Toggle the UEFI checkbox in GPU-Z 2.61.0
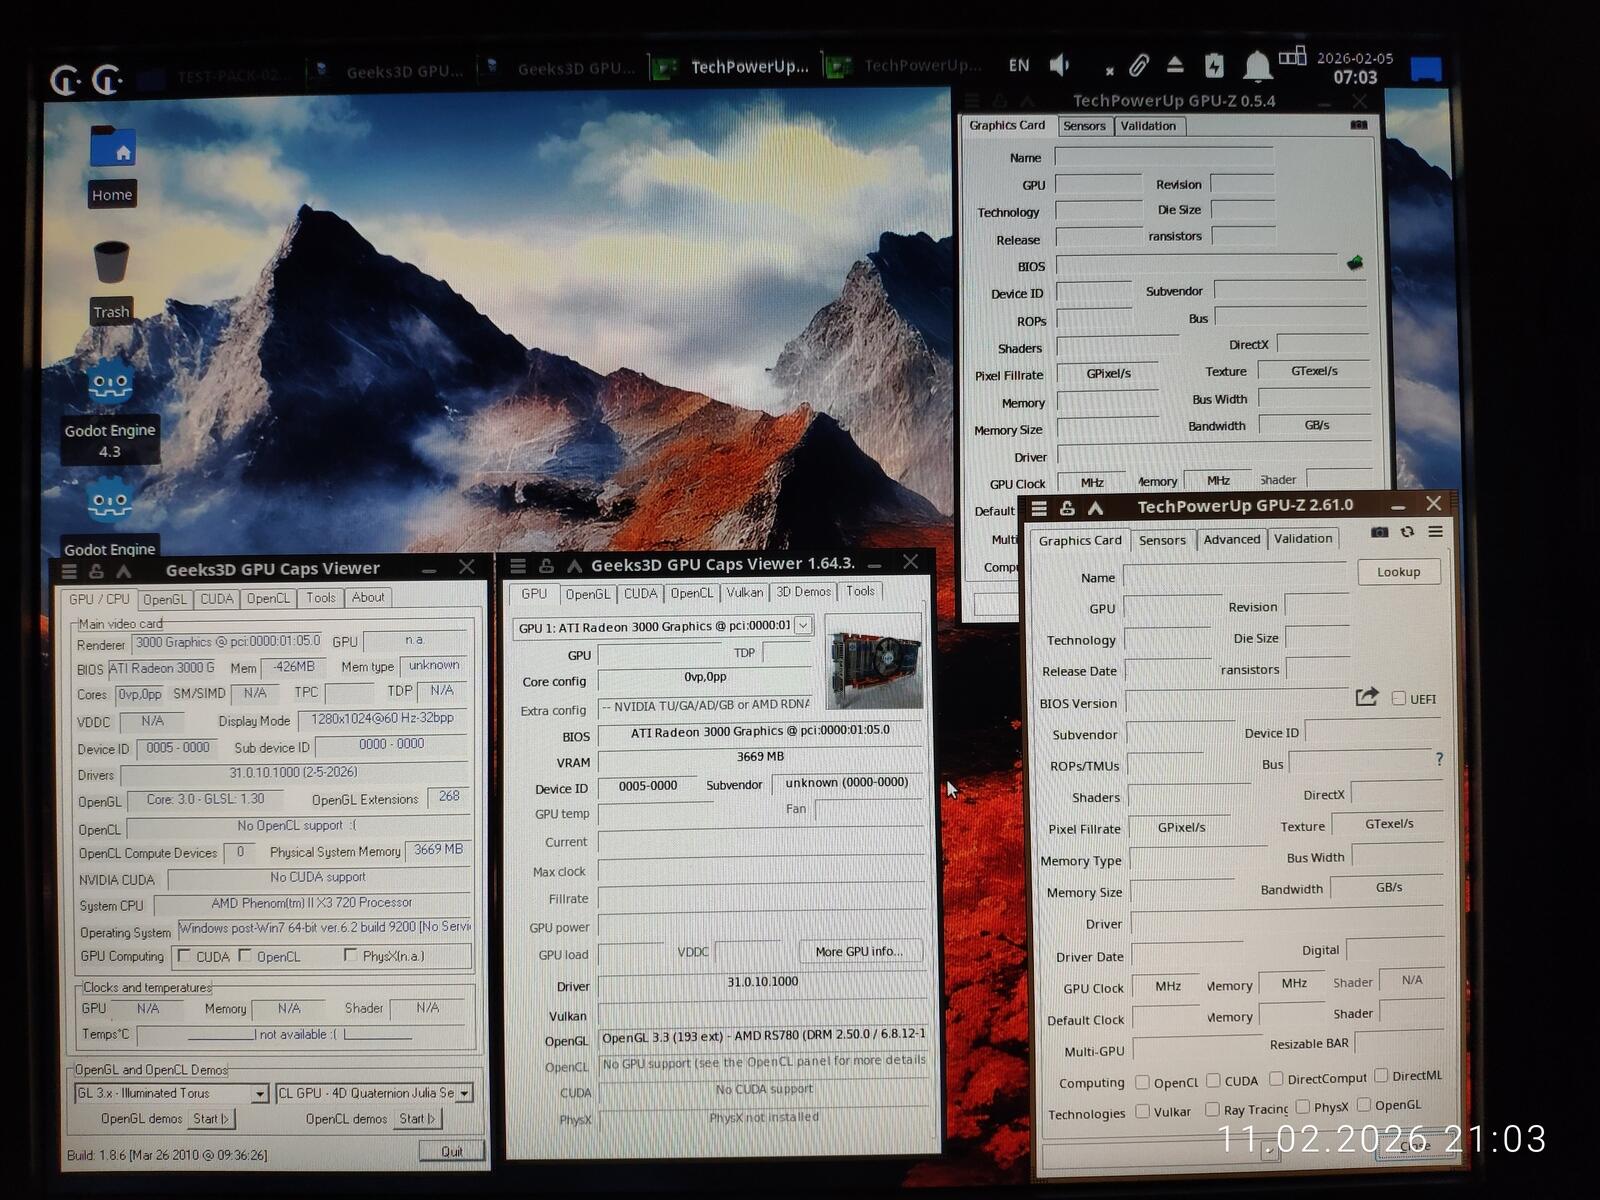The height and width of the screenshot is (1200, 1600). (1399, 698)
